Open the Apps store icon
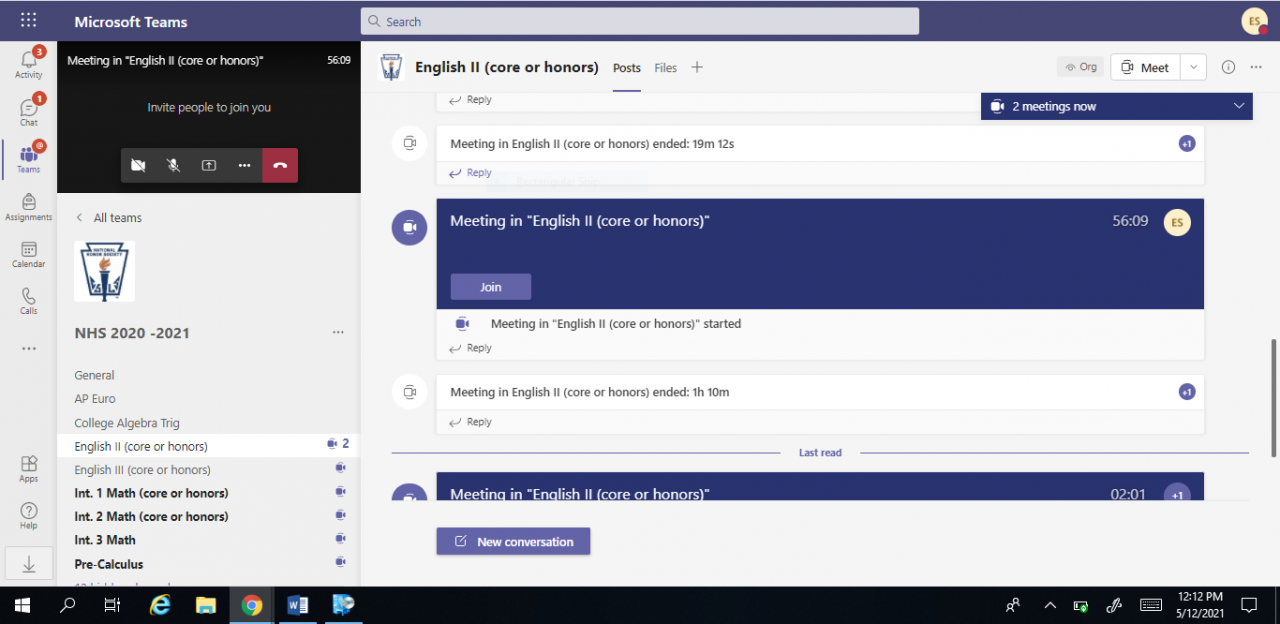 click(x=28, y=468)
